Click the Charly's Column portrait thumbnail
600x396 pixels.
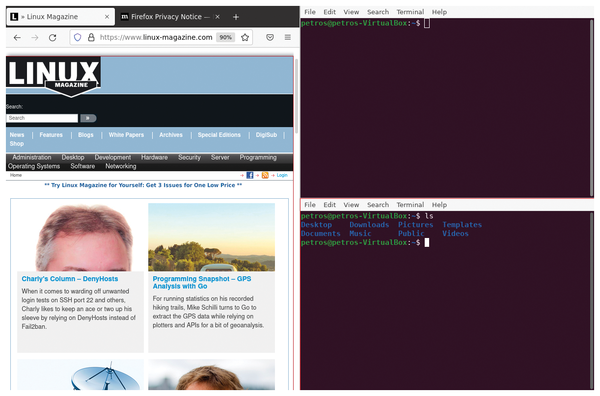click(x=80, y=237)
